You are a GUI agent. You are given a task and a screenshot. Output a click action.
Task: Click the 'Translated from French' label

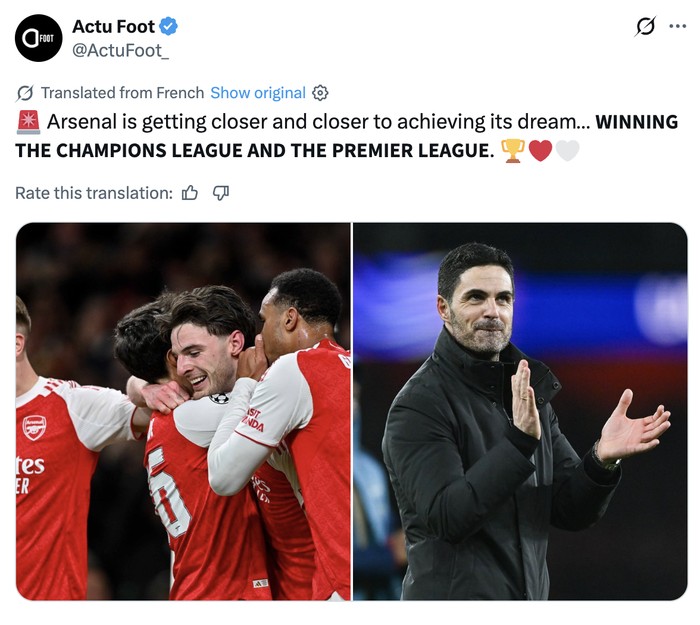coord(122,93)
